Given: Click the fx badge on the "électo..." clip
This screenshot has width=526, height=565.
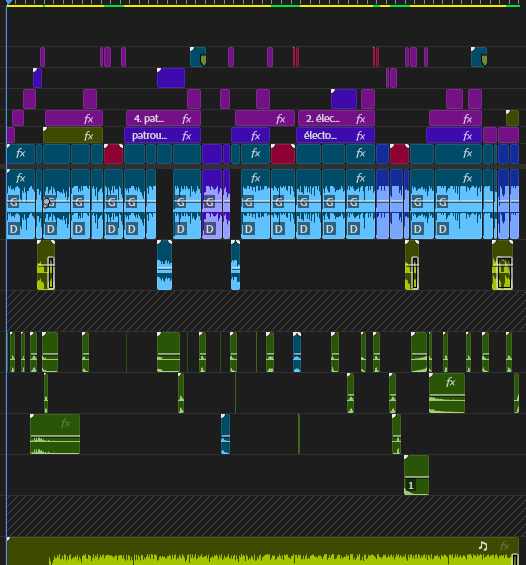Looking at the screenshot, I should point(361,135).
